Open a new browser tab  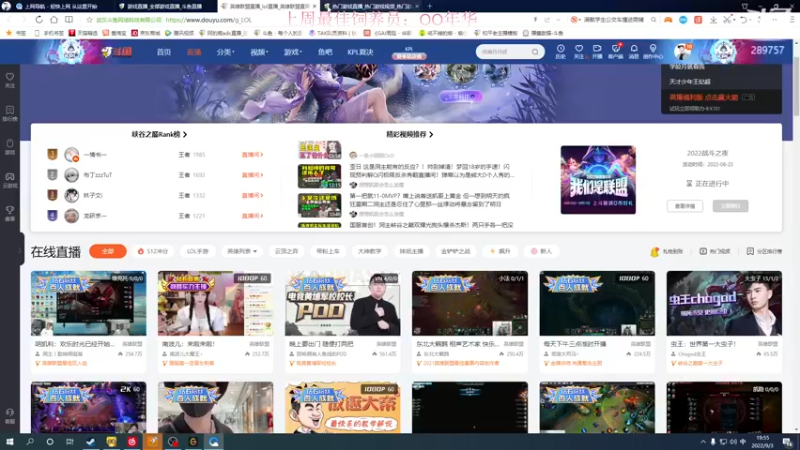[430, 6]
